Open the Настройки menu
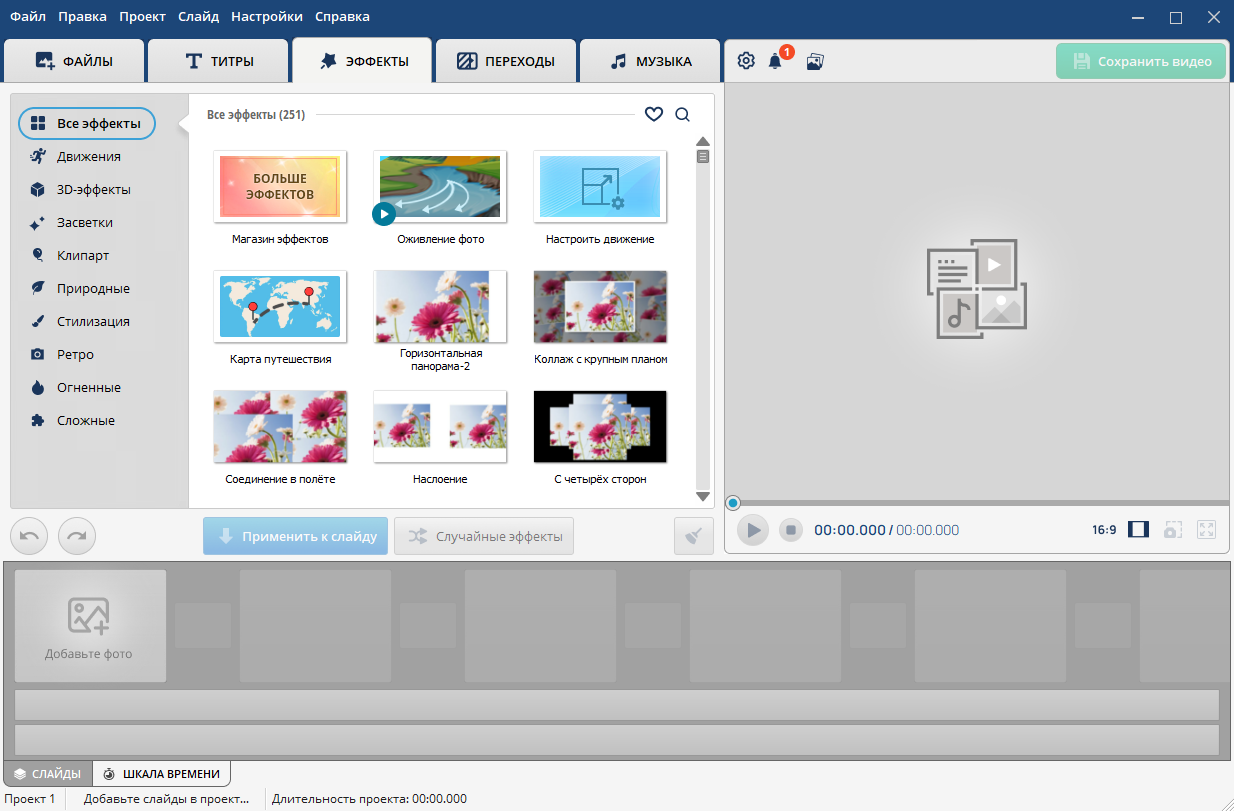Image resolution: width=1234 pixels, height=811 pixels. click(x=267, y=16)
